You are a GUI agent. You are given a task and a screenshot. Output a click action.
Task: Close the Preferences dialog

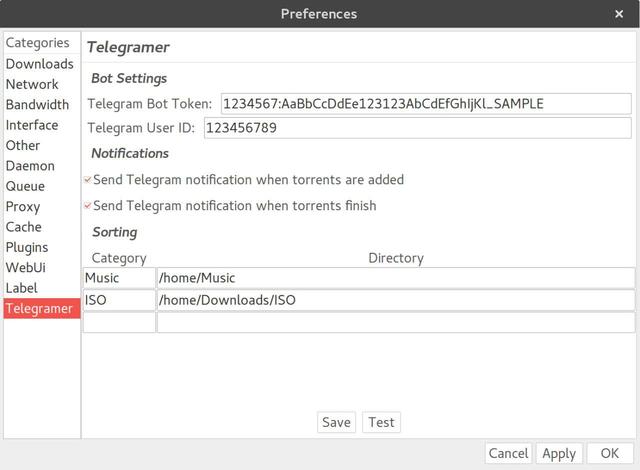619,14
